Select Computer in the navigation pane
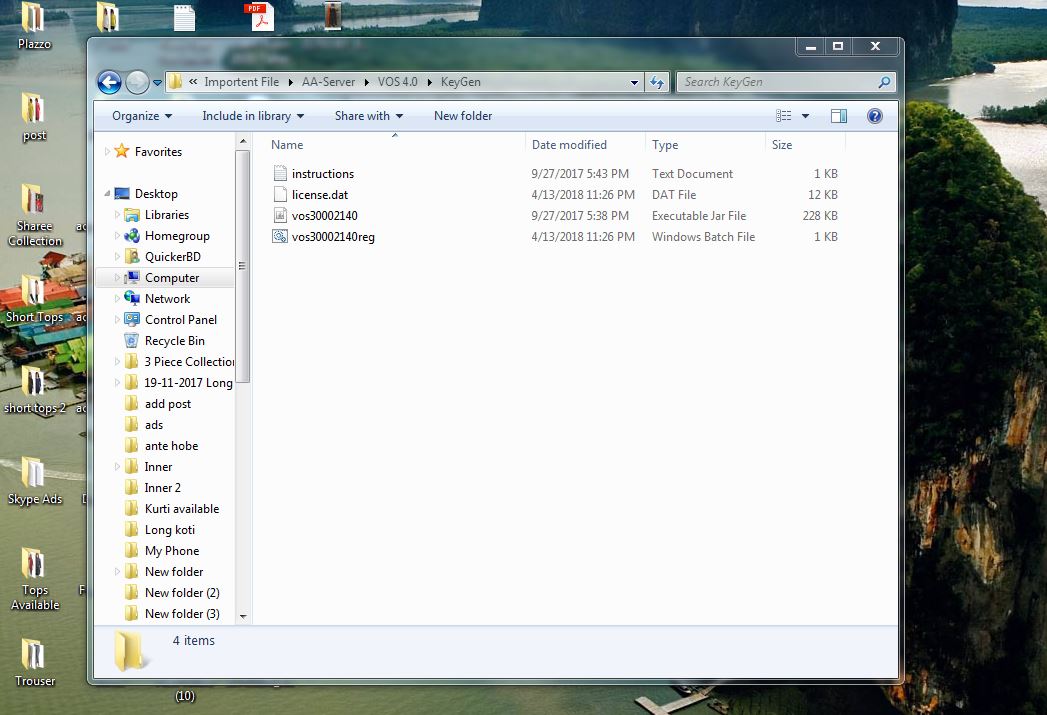The image size is (1047, 715). click(172, 278)
